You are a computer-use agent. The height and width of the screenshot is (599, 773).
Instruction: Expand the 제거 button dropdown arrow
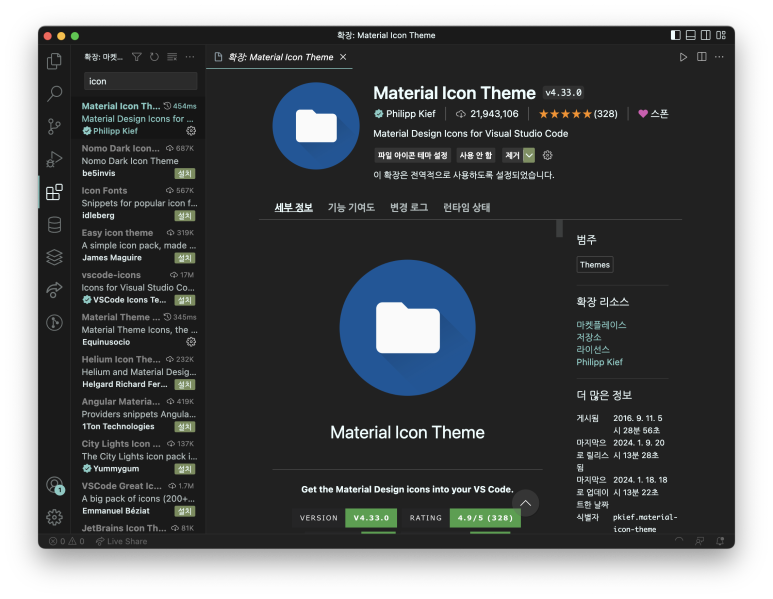[x=529, y=155]
